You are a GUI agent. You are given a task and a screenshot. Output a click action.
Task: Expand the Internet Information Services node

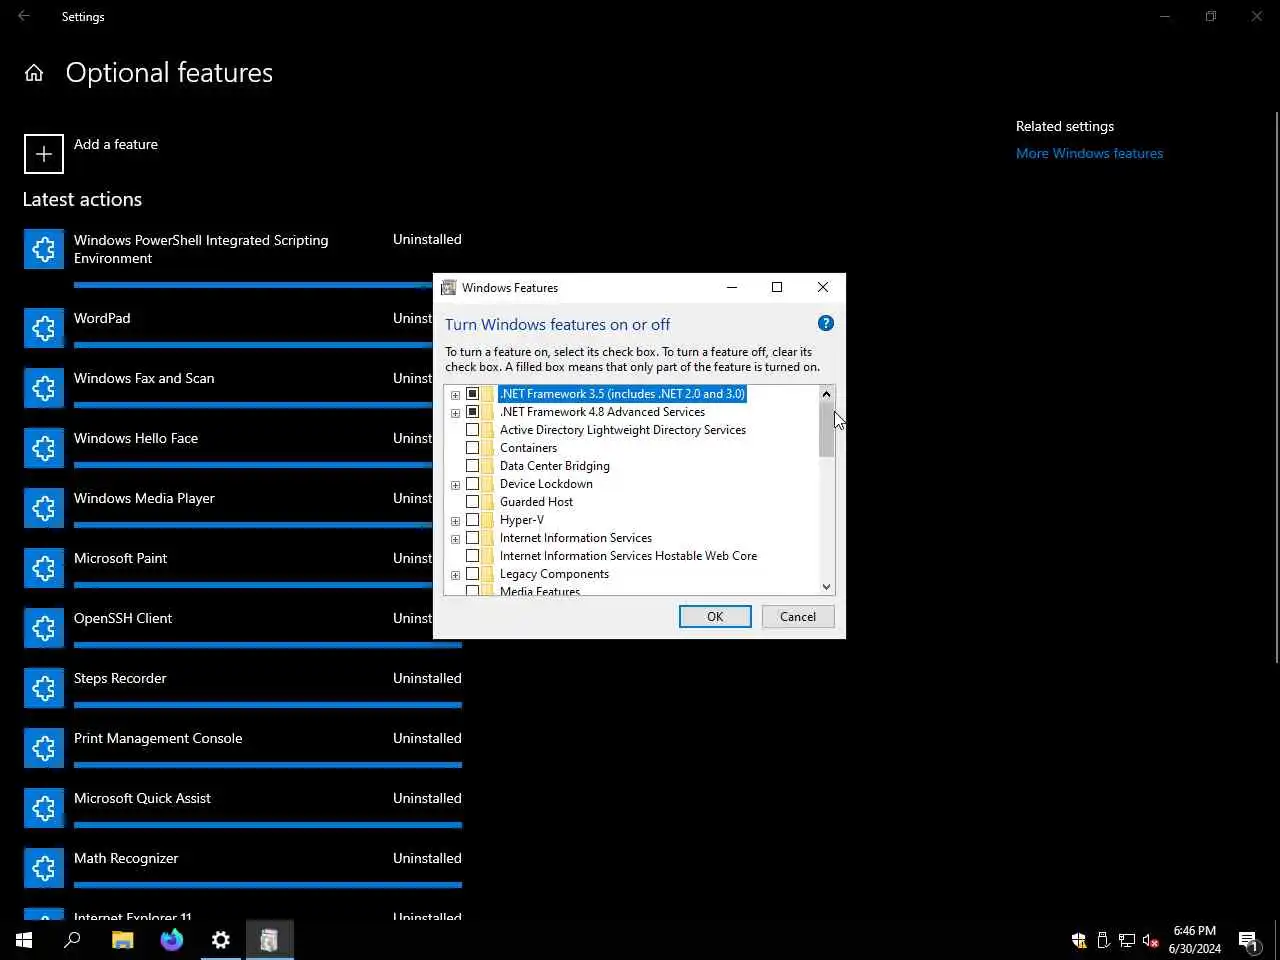click(x=455, y=539)
